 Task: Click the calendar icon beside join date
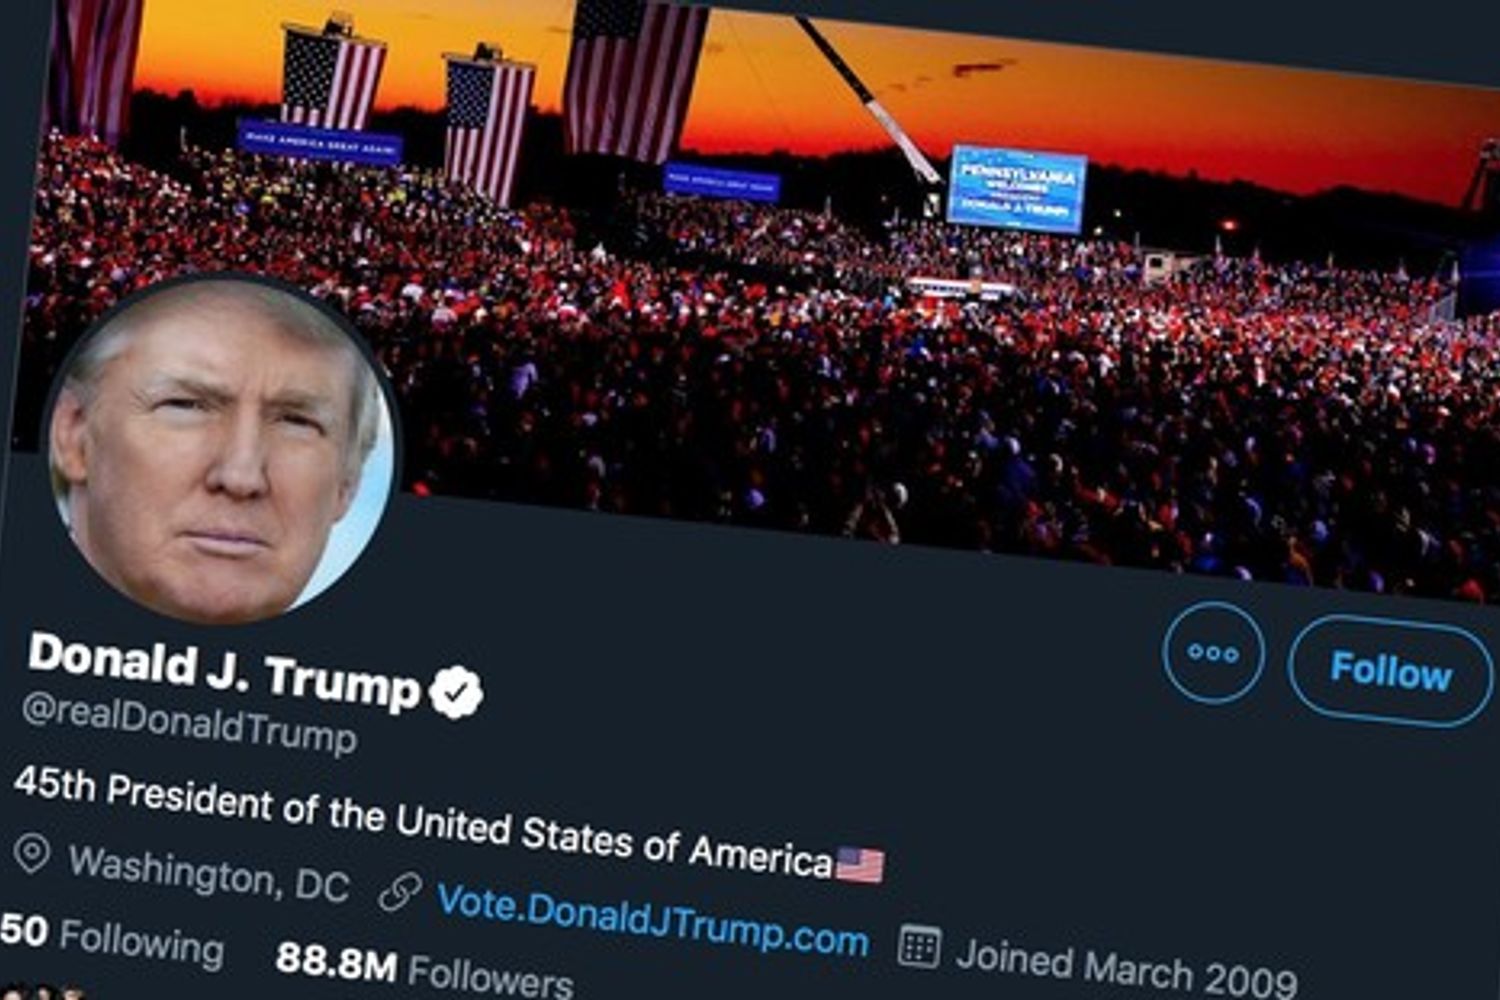click(x=918, y=946)
